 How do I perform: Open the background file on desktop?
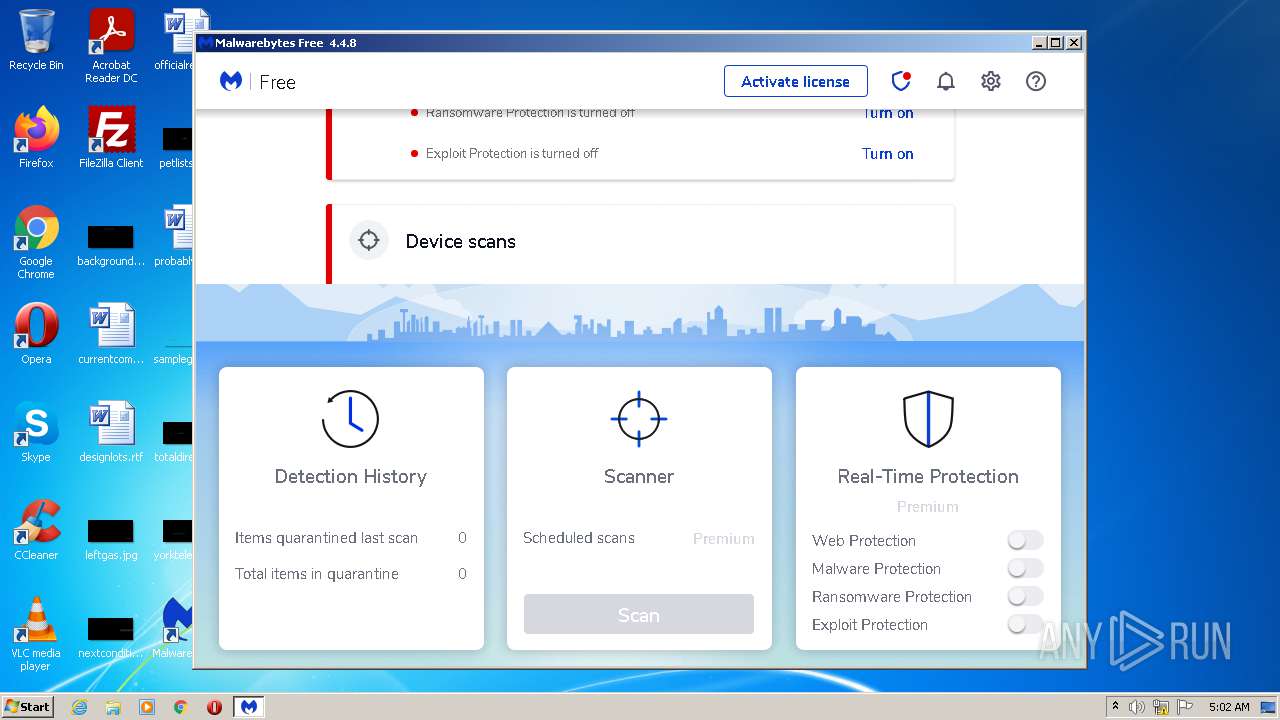pyautogui.click(x=111, y=245)
